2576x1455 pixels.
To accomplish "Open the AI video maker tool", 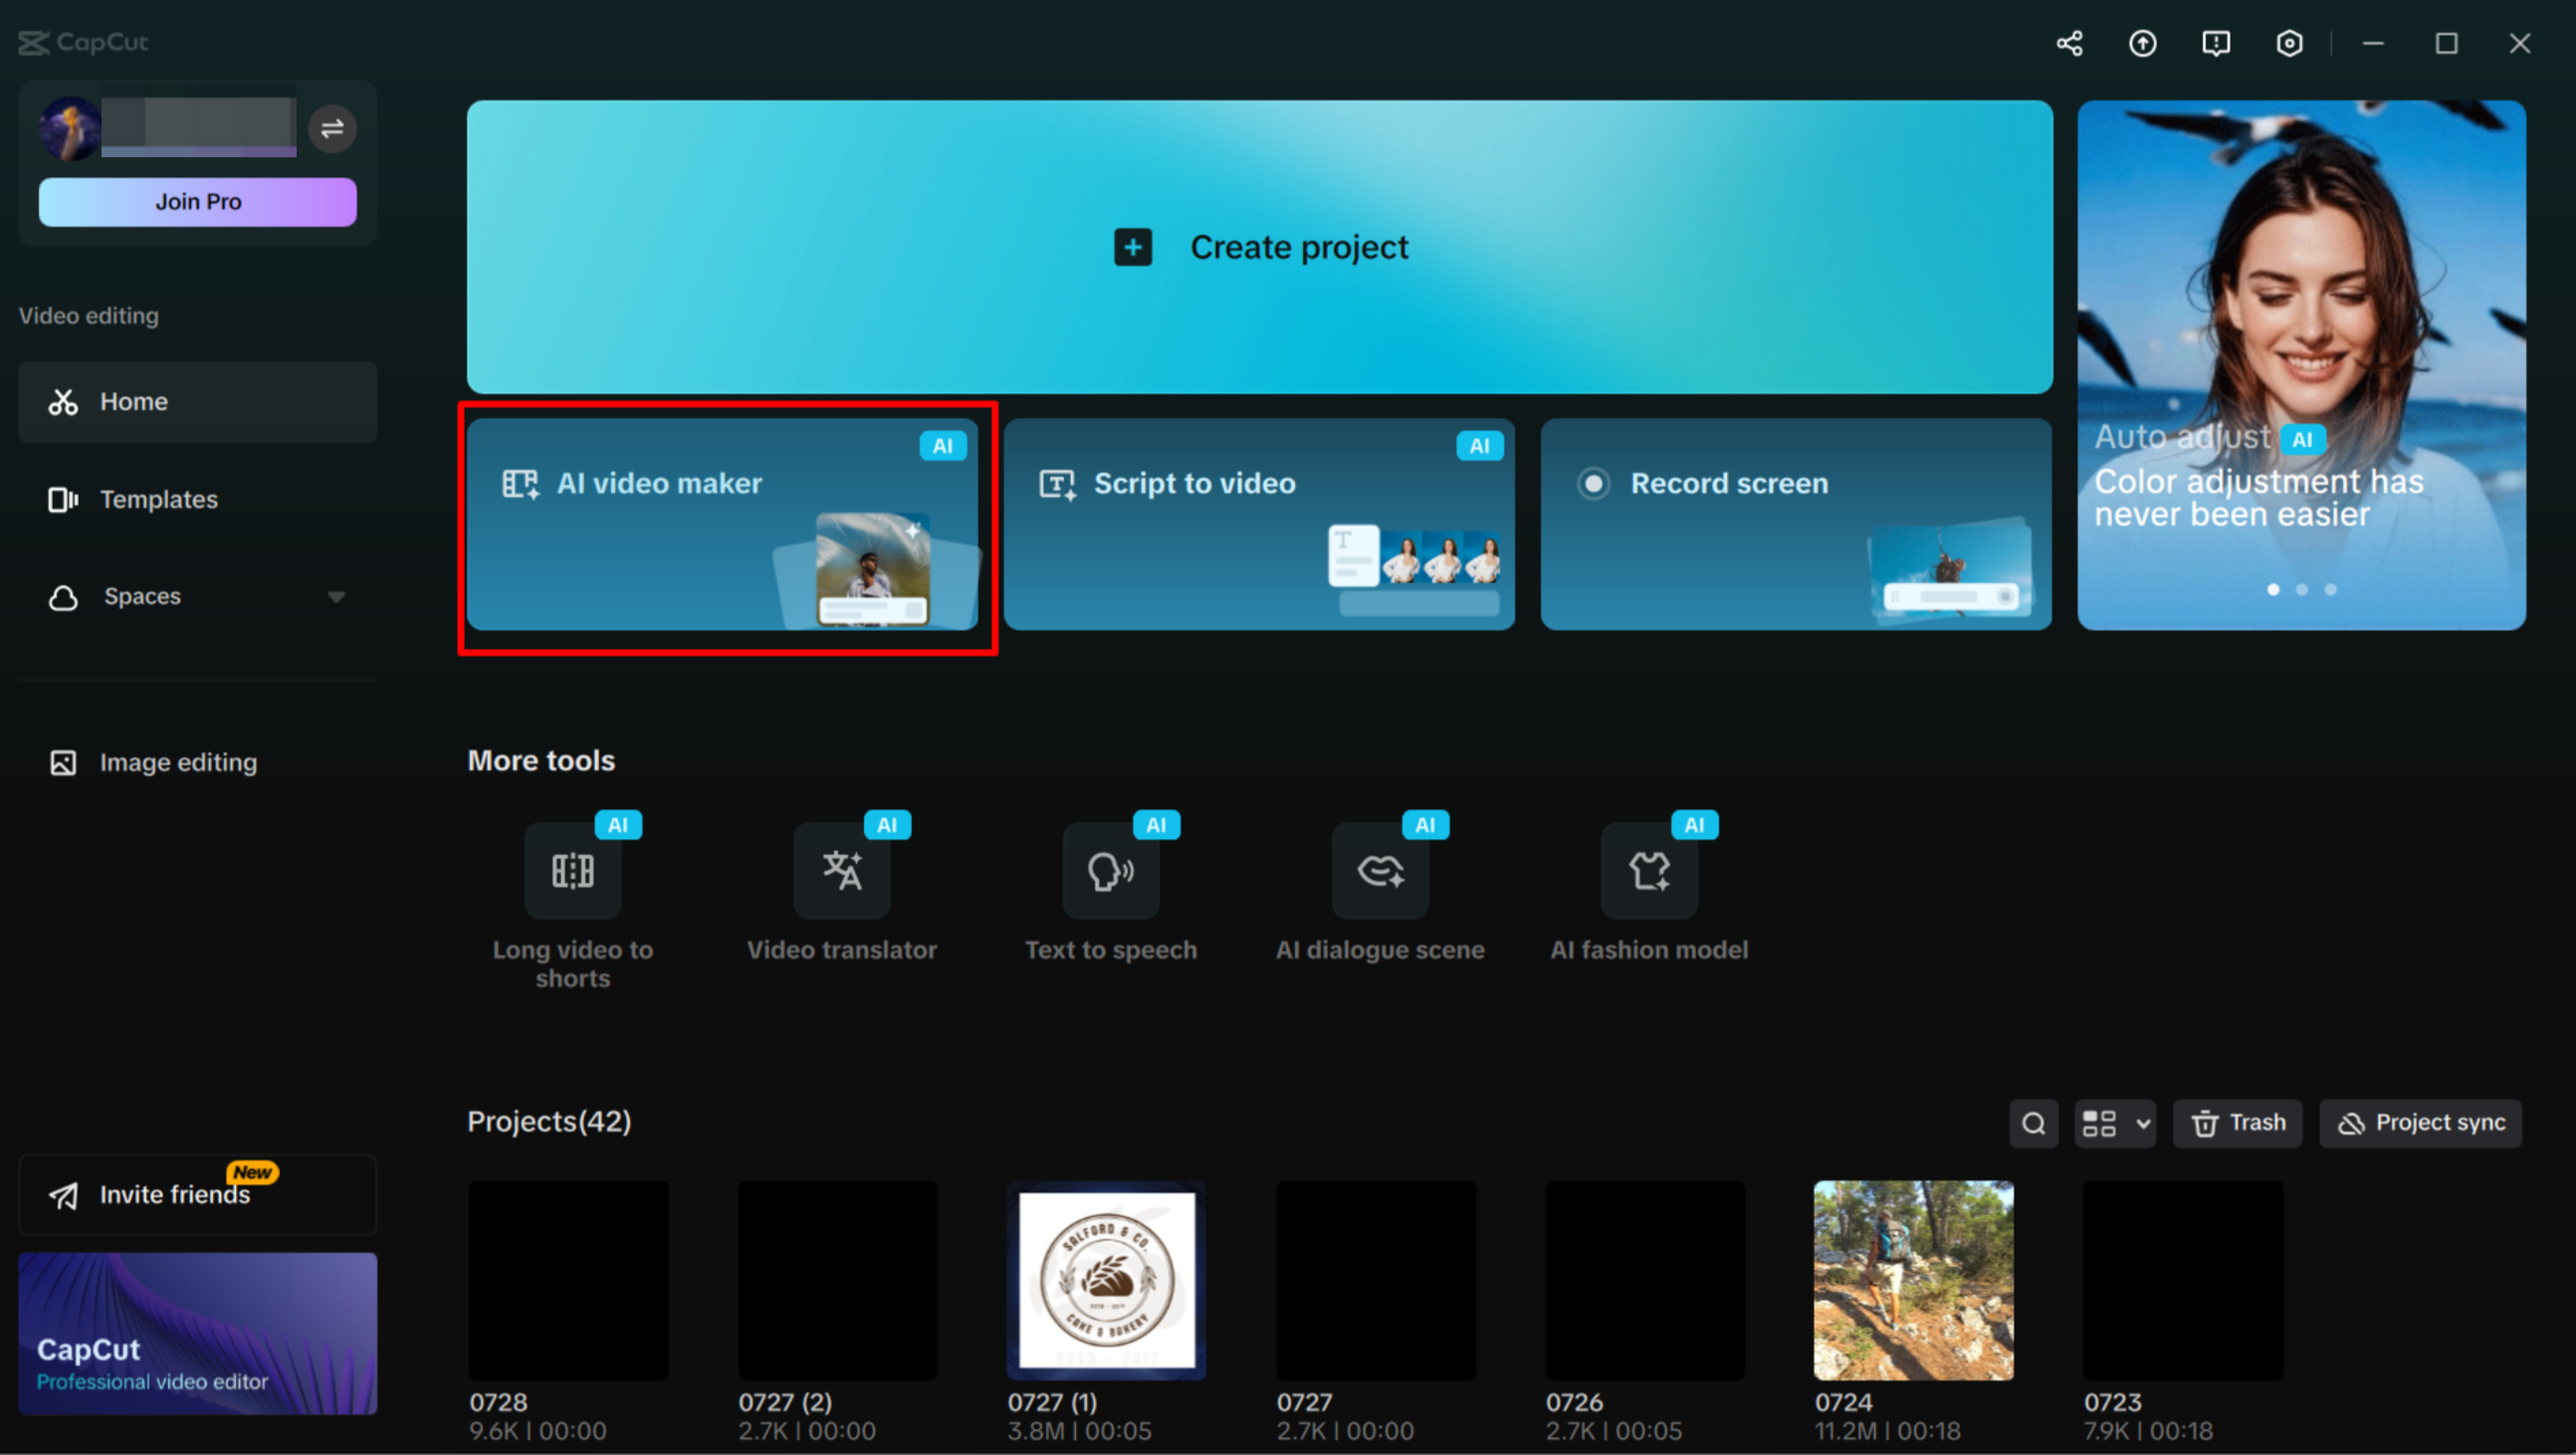I will tap(727, 525).
